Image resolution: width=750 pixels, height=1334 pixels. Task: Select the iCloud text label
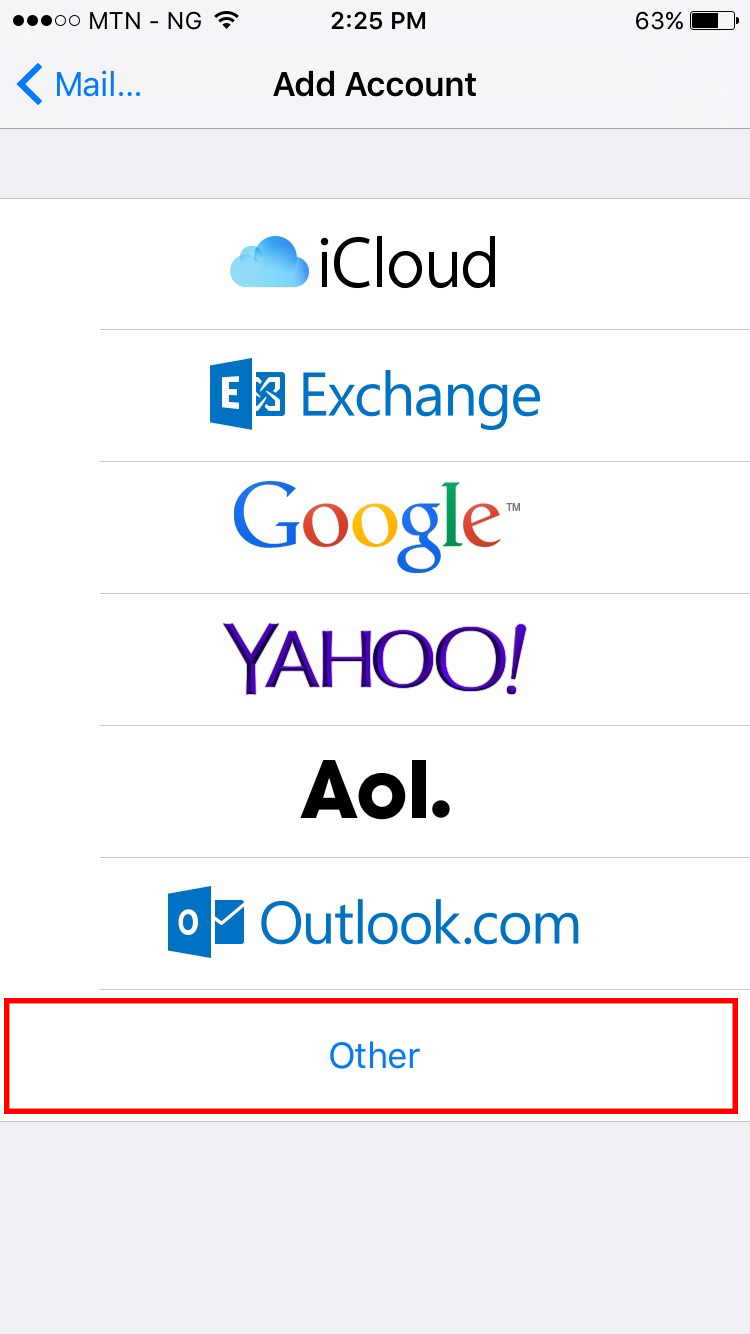[408, 264]
